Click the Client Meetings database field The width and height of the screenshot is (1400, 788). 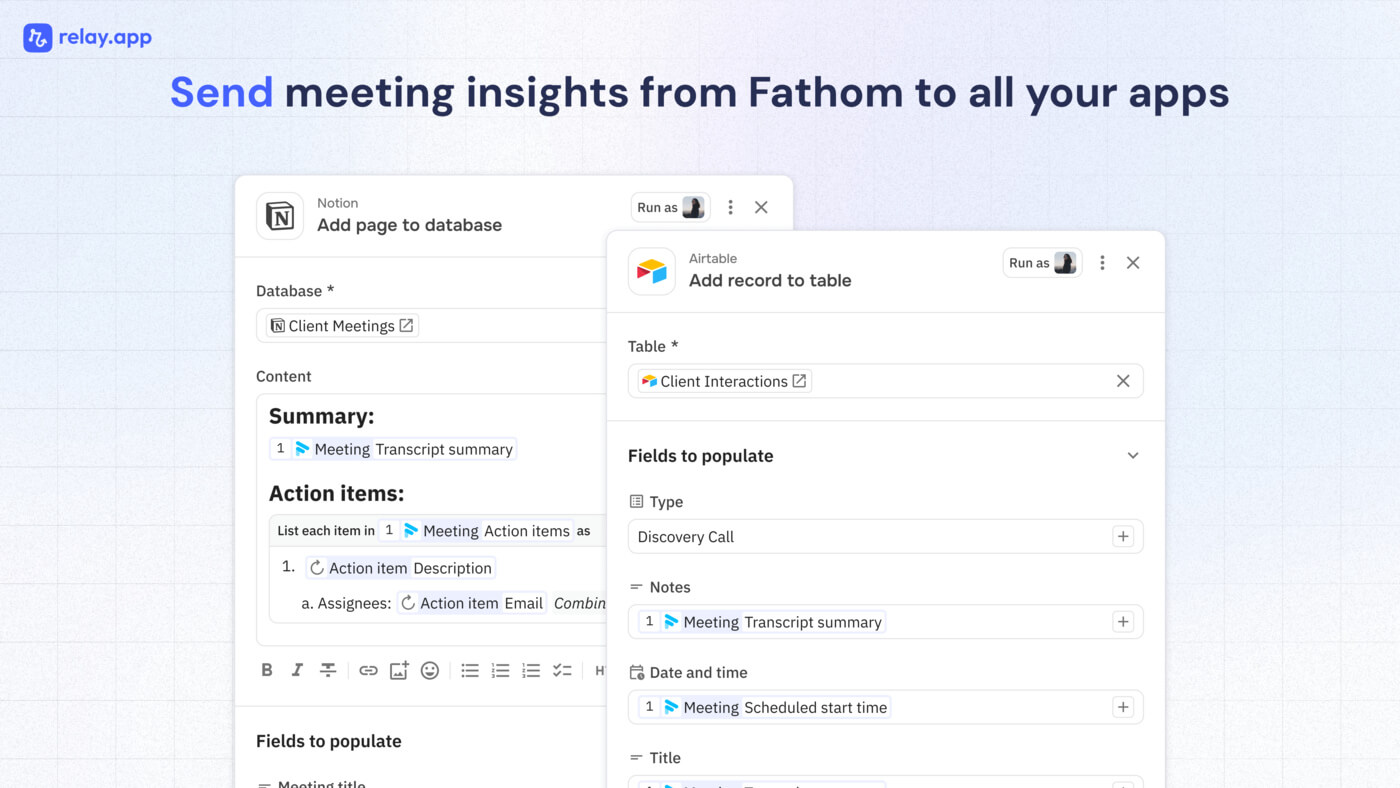tap(432, 325)
